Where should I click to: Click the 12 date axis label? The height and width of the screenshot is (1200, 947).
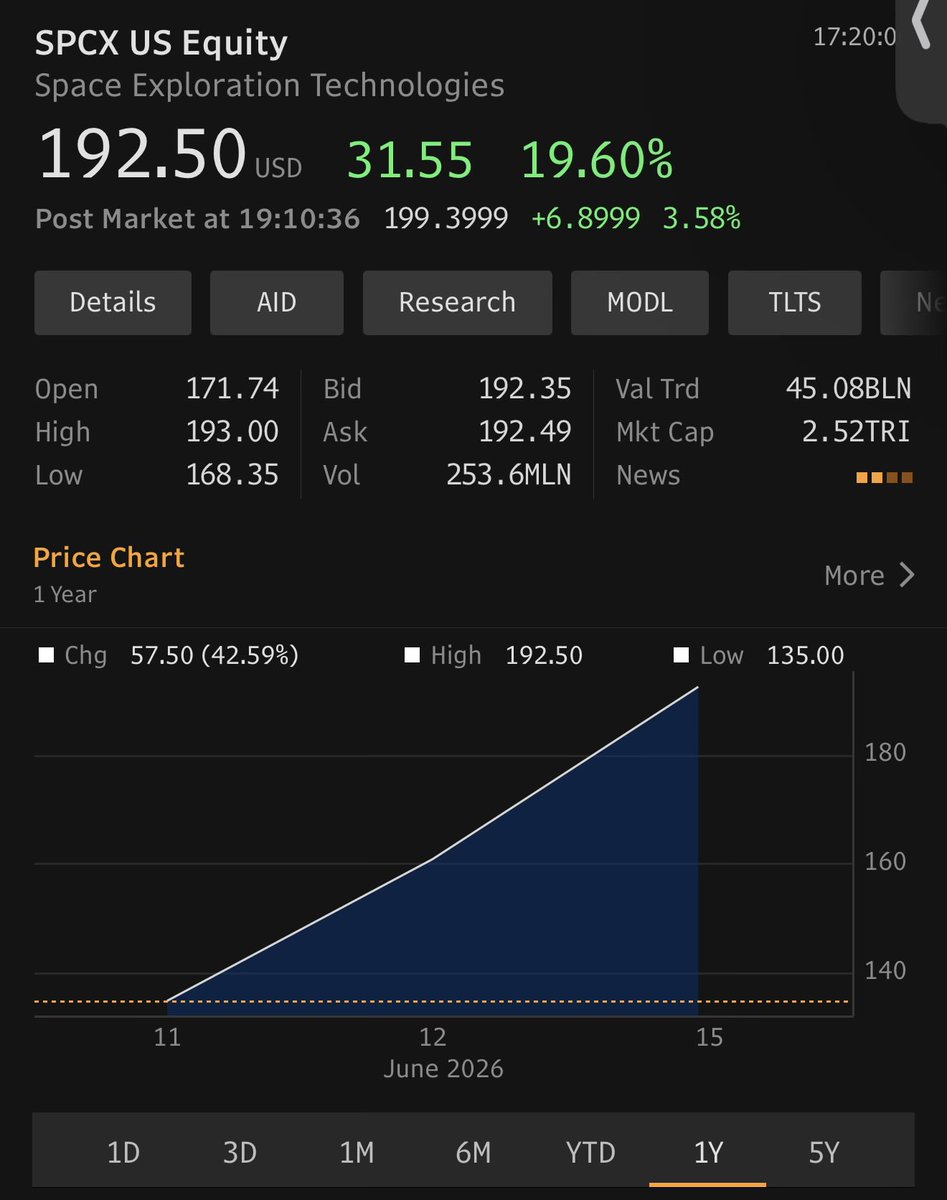(433, 1037)
